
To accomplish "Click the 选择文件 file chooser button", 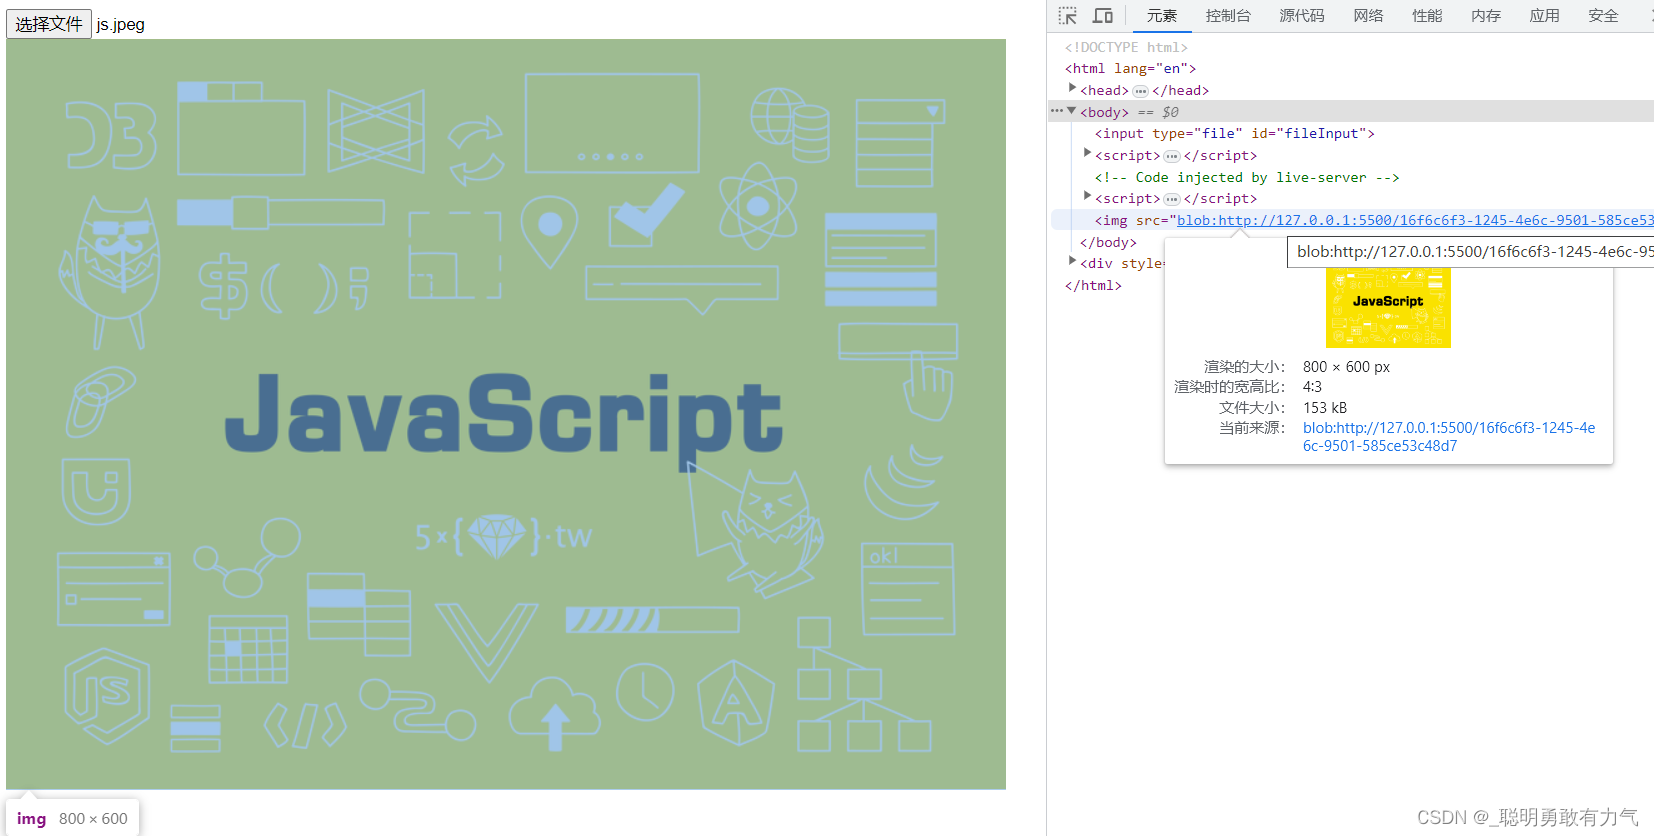I will 49,24.
